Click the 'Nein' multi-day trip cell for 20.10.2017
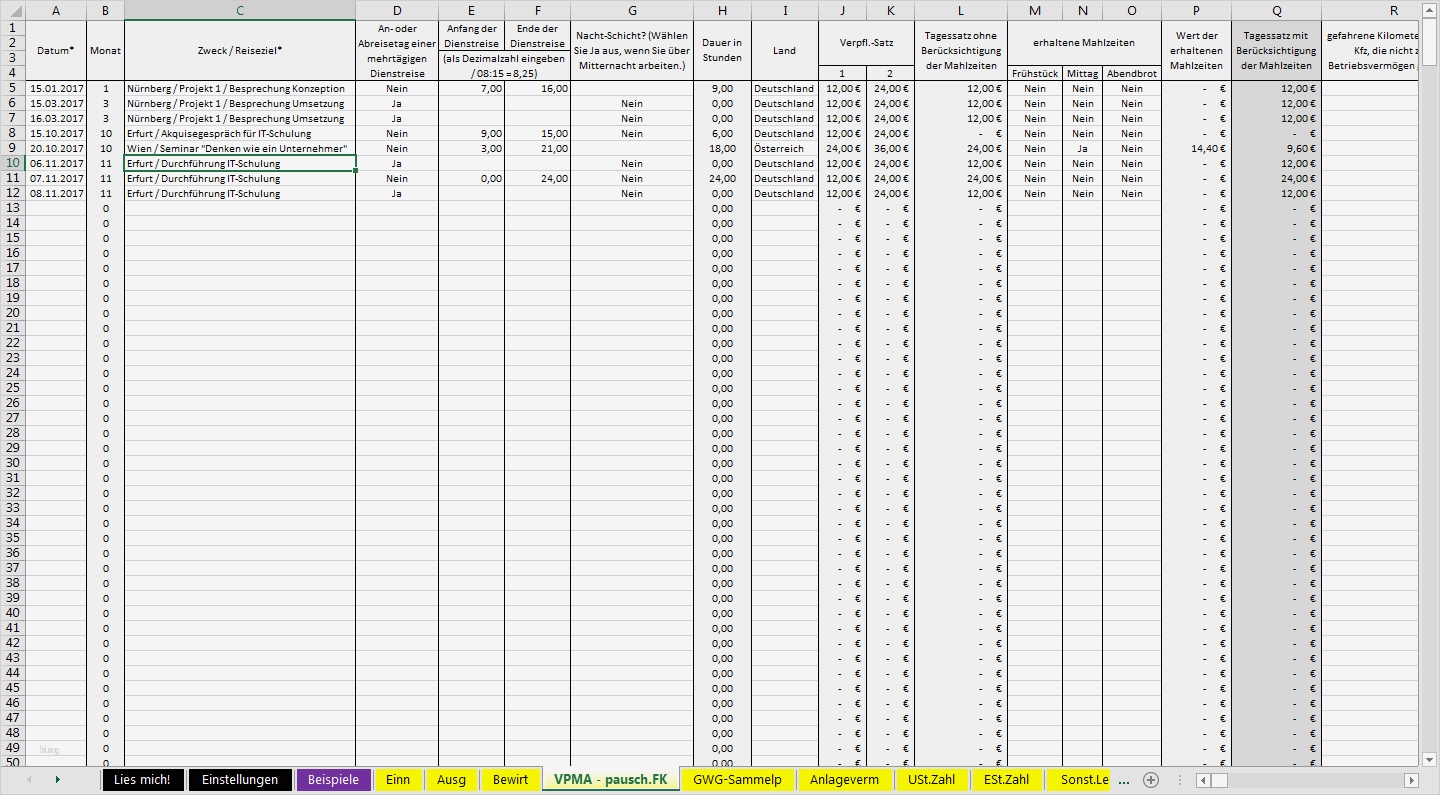 click(396, 148)
